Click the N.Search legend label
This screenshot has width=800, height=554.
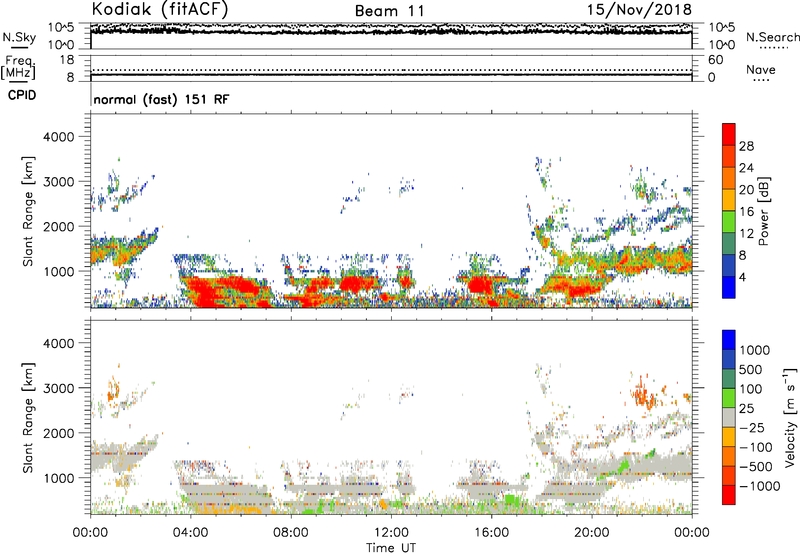coord(772,37)
